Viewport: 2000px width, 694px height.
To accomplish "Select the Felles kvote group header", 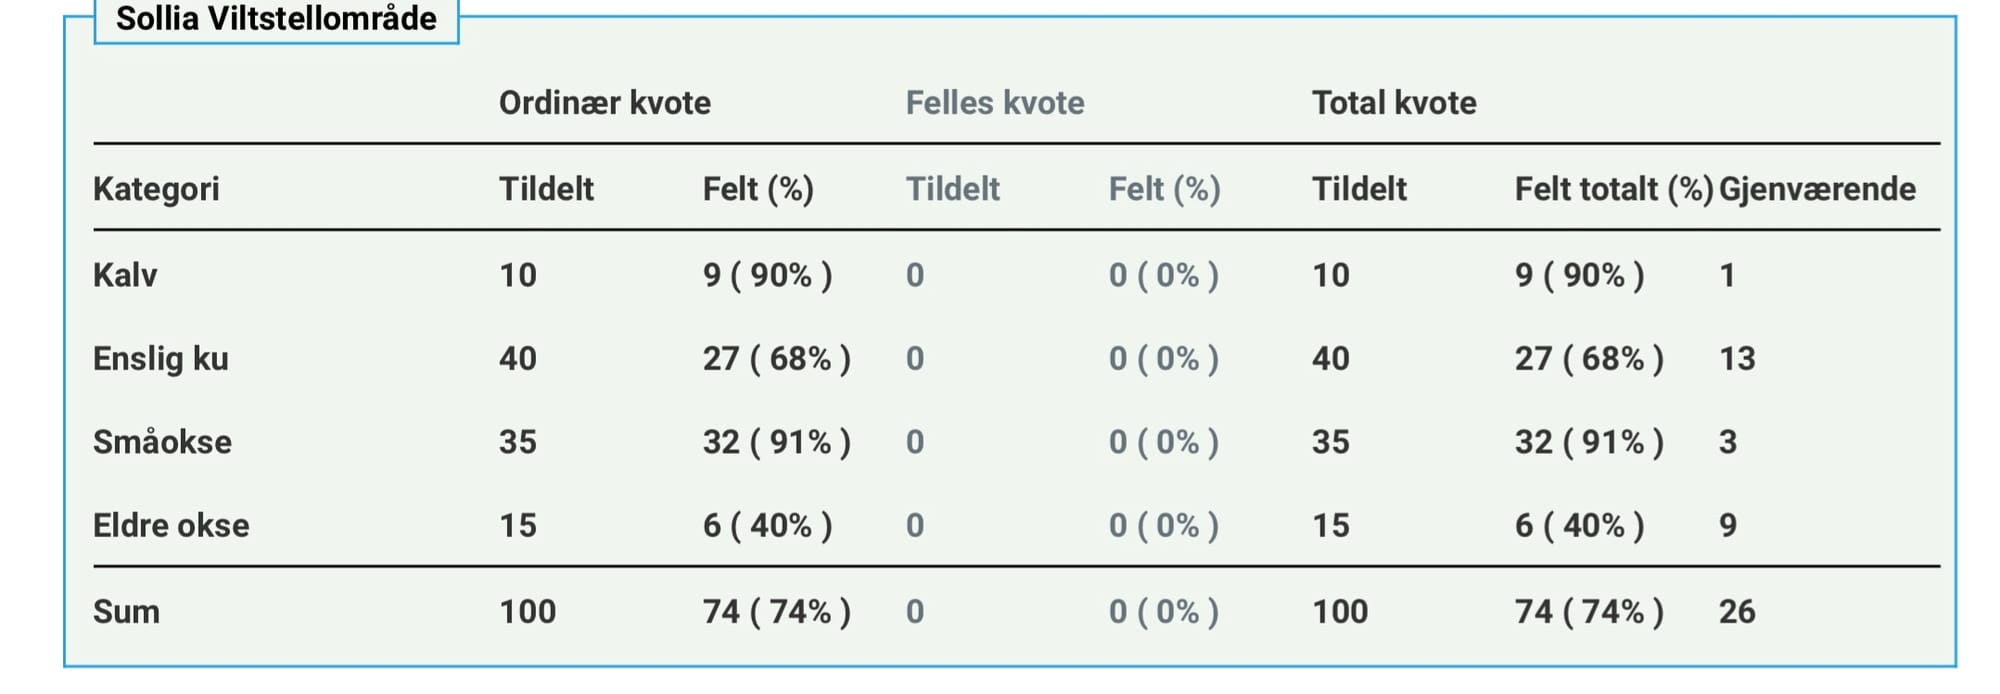I will (995, 103).
